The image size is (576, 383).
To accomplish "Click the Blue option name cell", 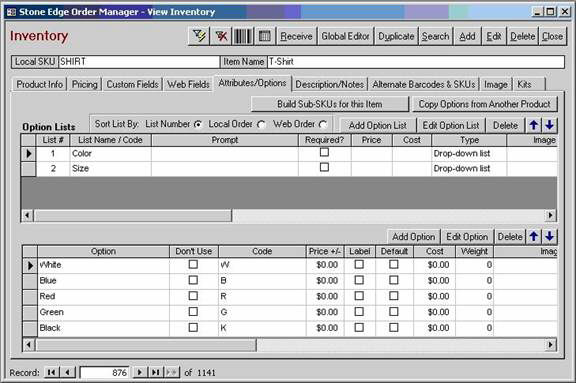I will (104, 281).
